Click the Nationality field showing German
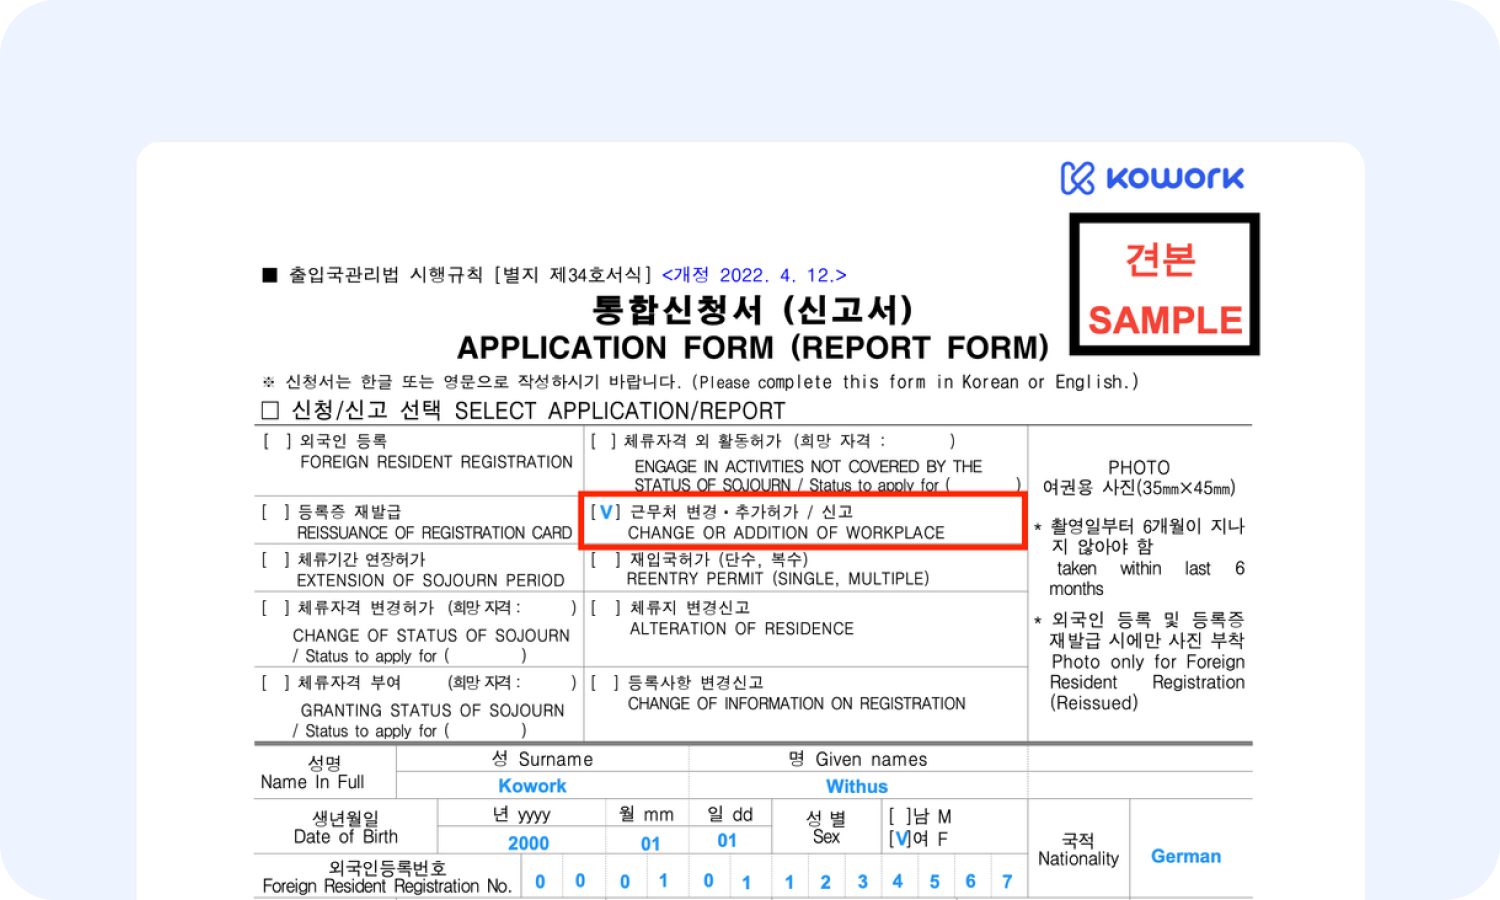 click(x=1186, y=856)
